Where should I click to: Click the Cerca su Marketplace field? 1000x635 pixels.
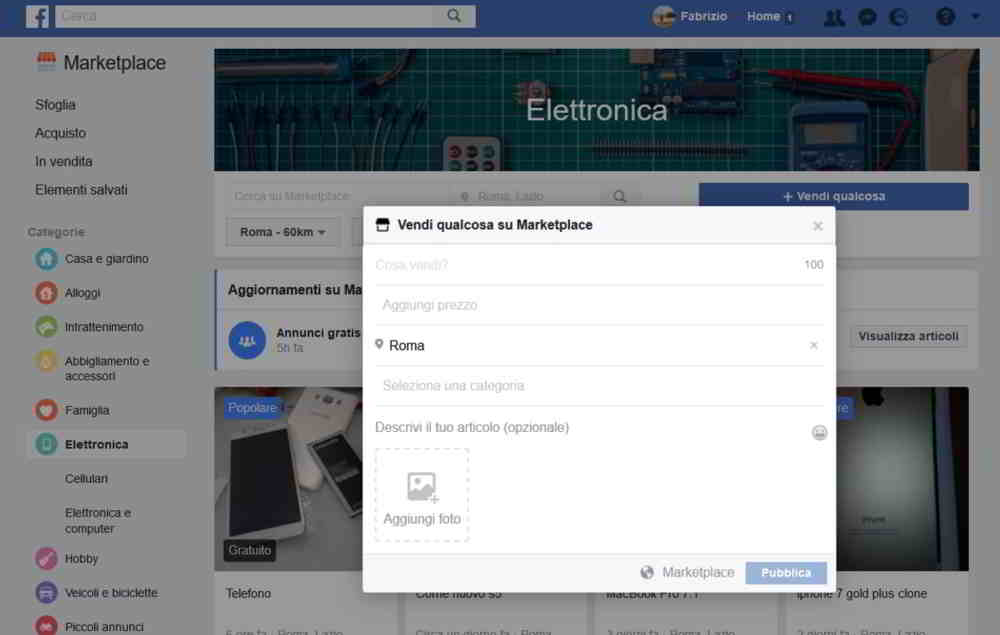[337, 196]
